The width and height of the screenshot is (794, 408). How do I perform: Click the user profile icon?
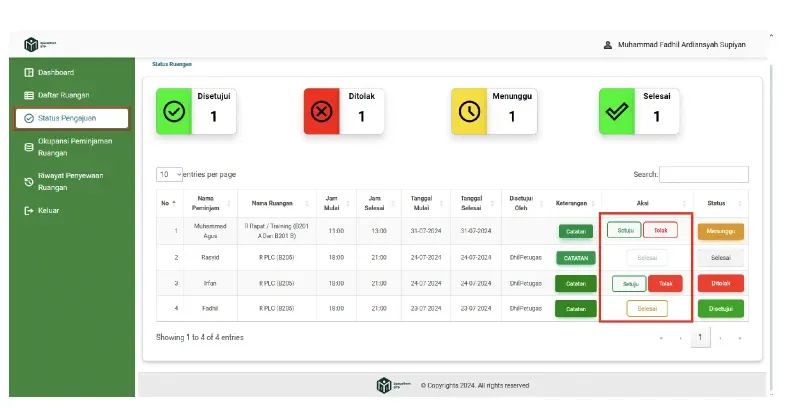click(x=608, y=45)
